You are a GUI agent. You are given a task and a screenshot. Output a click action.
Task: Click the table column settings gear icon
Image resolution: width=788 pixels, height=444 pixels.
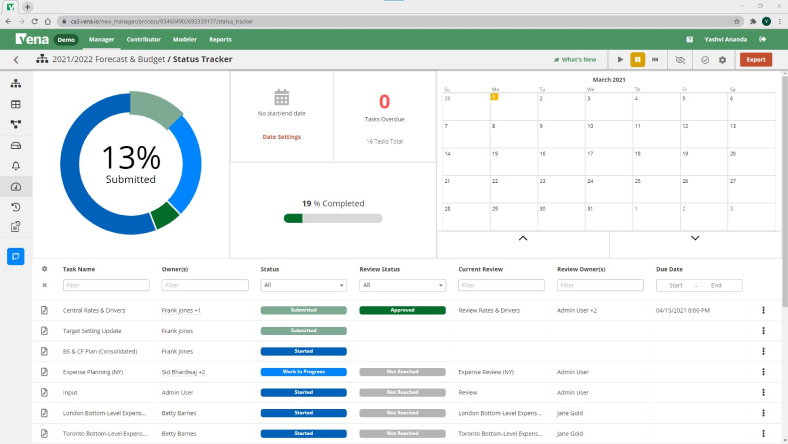tap(44, 269)
